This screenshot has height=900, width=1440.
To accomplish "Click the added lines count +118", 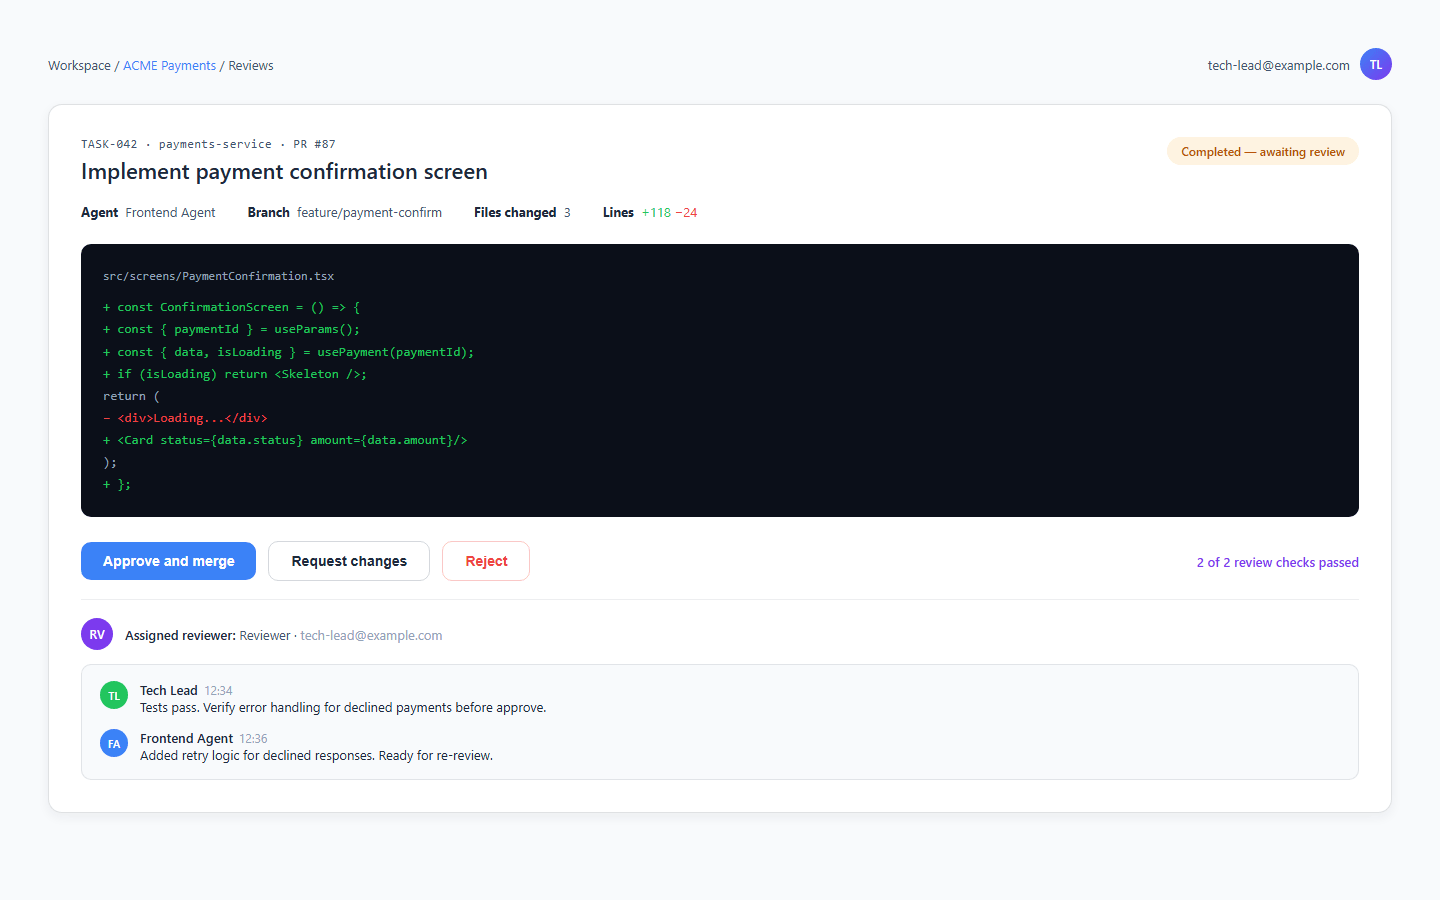I will [656, 212].
